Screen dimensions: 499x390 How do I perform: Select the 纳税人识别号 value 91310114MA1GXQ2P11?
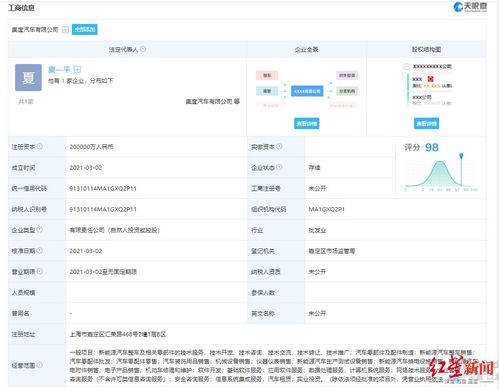[x=103, y=209]
